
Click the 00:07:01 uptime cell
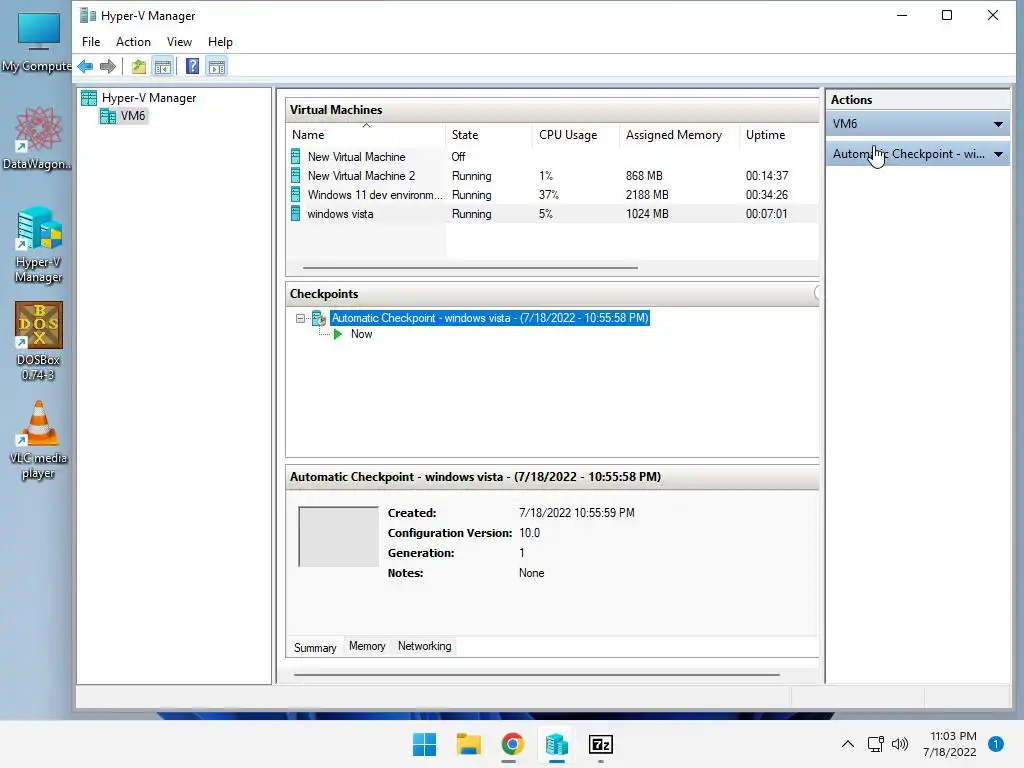767,214
